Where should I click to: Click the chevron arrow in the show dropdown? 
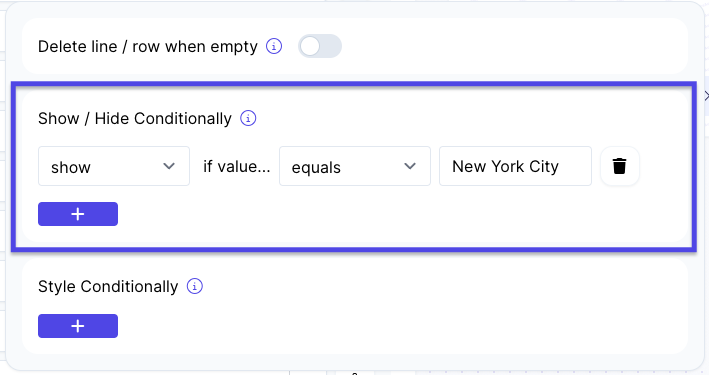pos(169,166)
